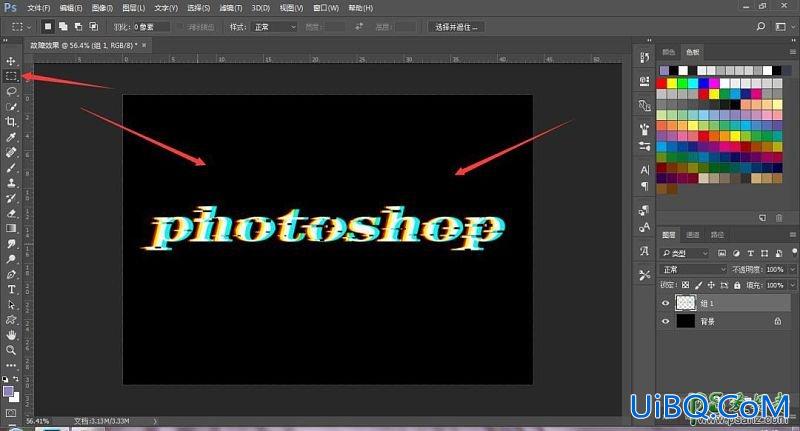Switch to the 颜色 color tab
The width and height of the screenshot is (800, 431).
tap(668, 52)
